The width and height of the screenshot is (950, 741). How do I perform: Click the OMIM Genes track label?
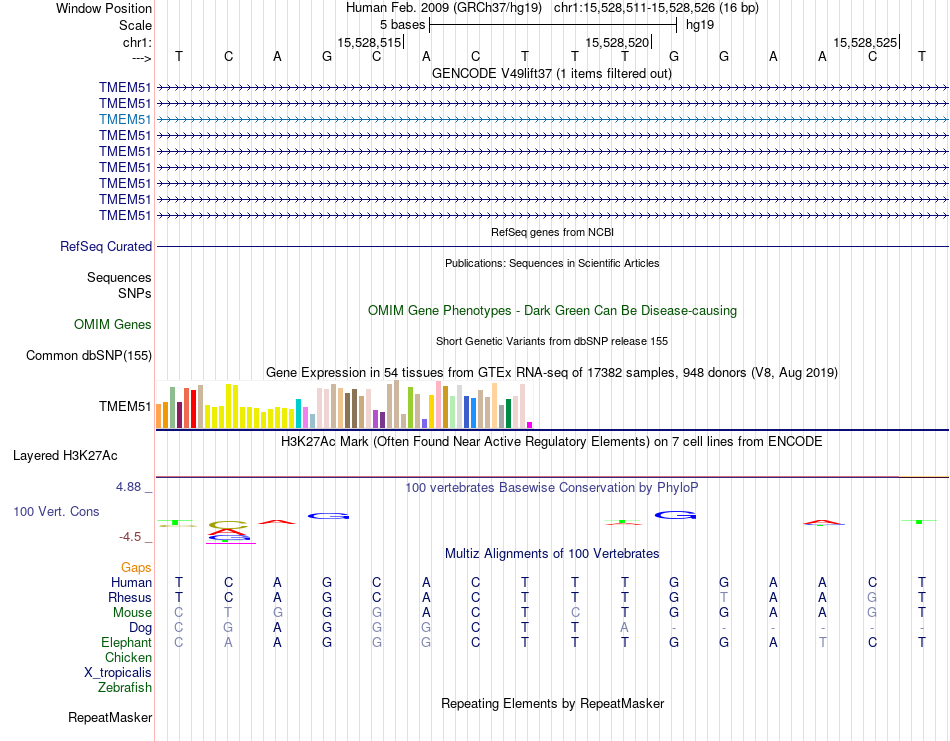click(112, 325)
